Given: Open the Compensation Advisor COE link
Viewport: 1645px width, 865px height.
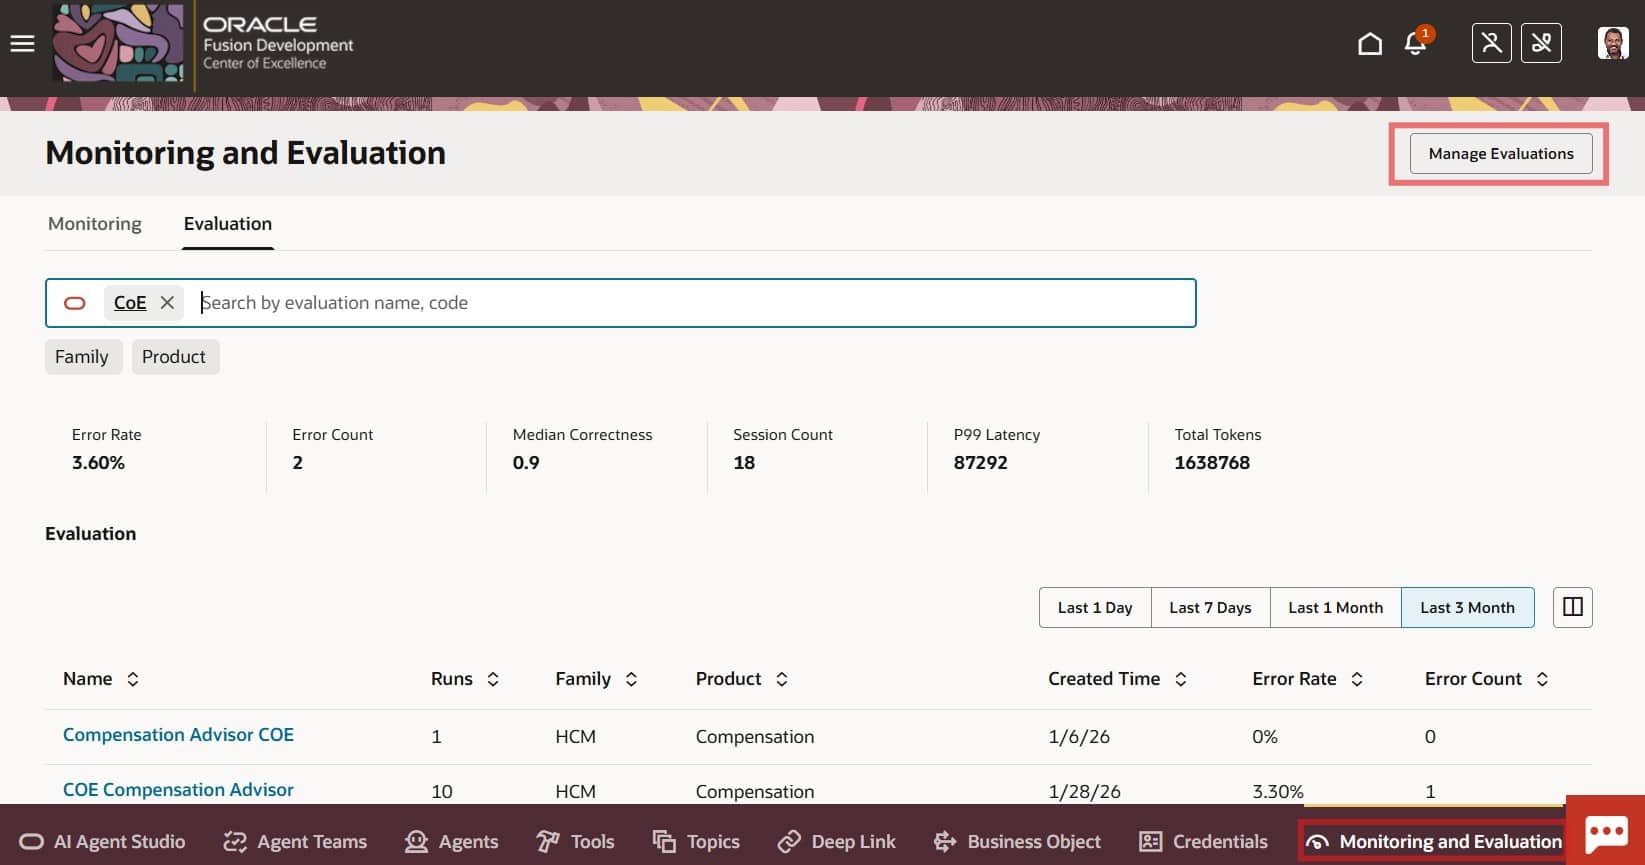Looking at the screenshot, I should tap(178, 735).
